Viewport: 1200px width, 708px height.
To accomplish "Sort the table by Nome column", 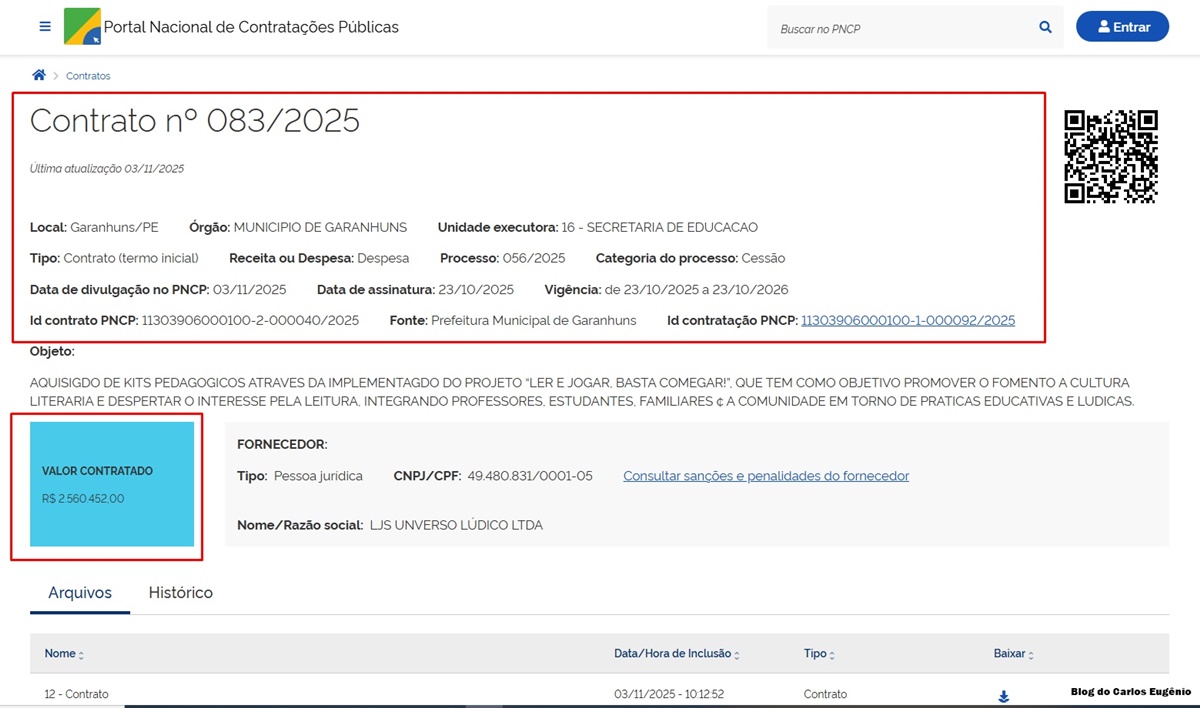I will point(64,654).
